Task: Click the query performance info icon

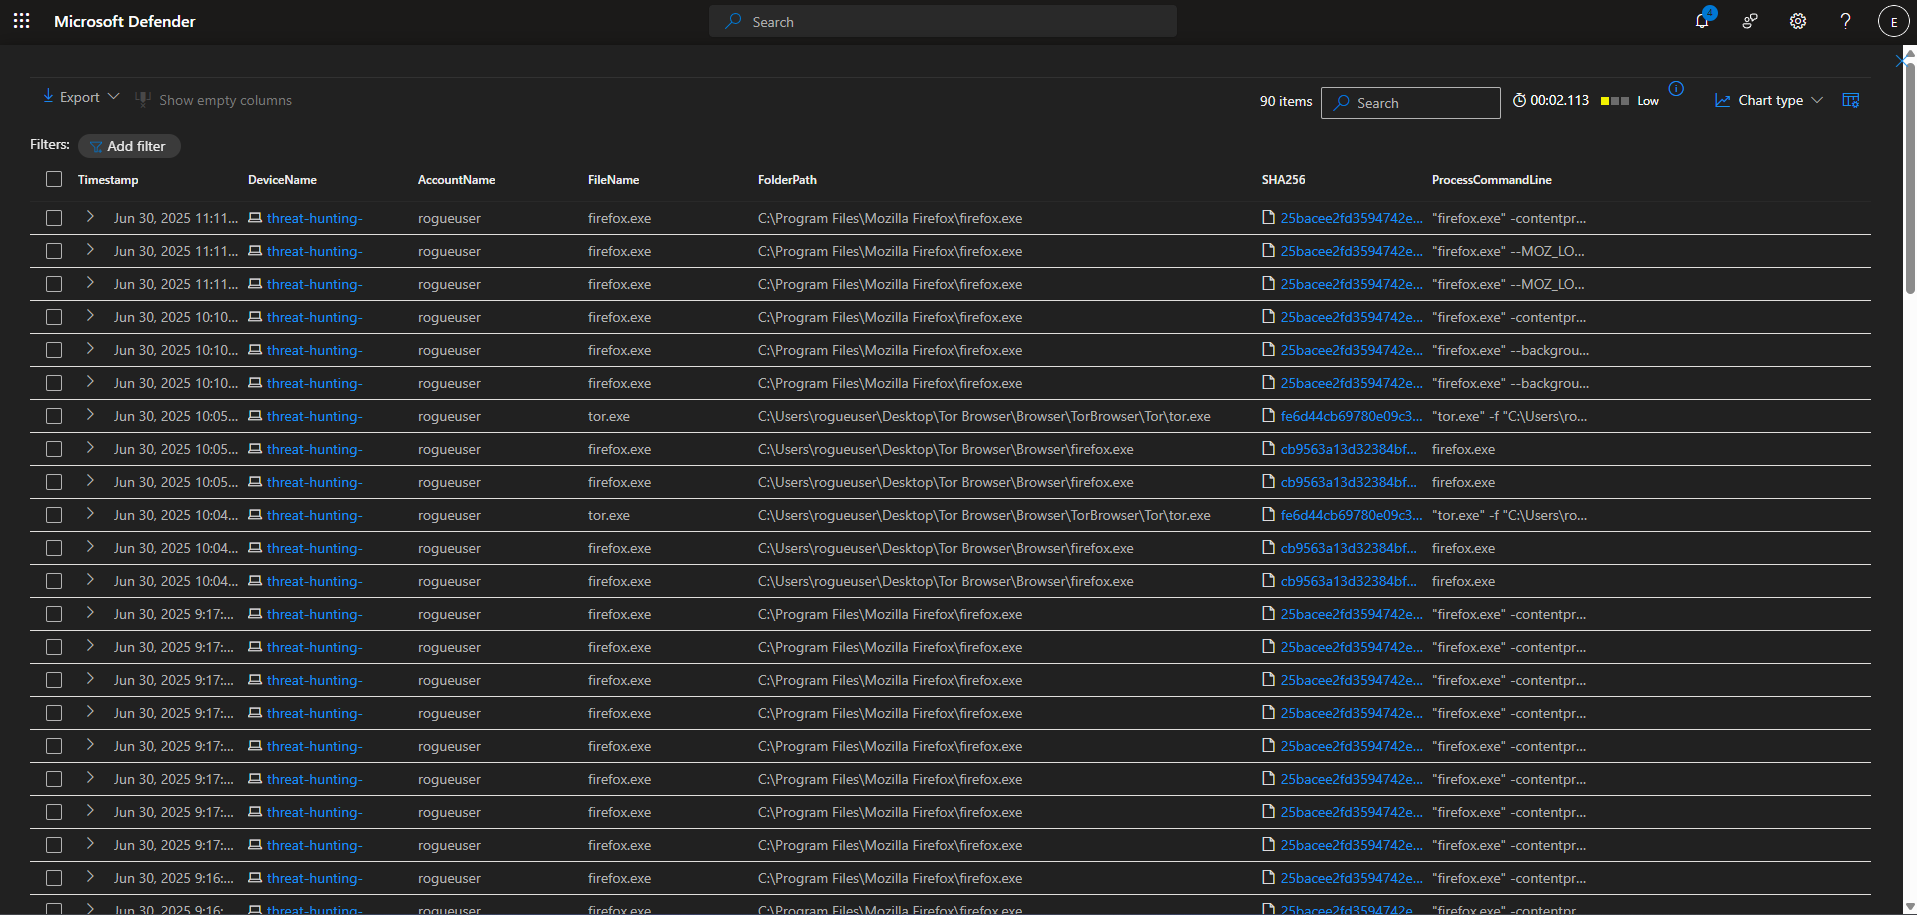Action: [1676, 89]
